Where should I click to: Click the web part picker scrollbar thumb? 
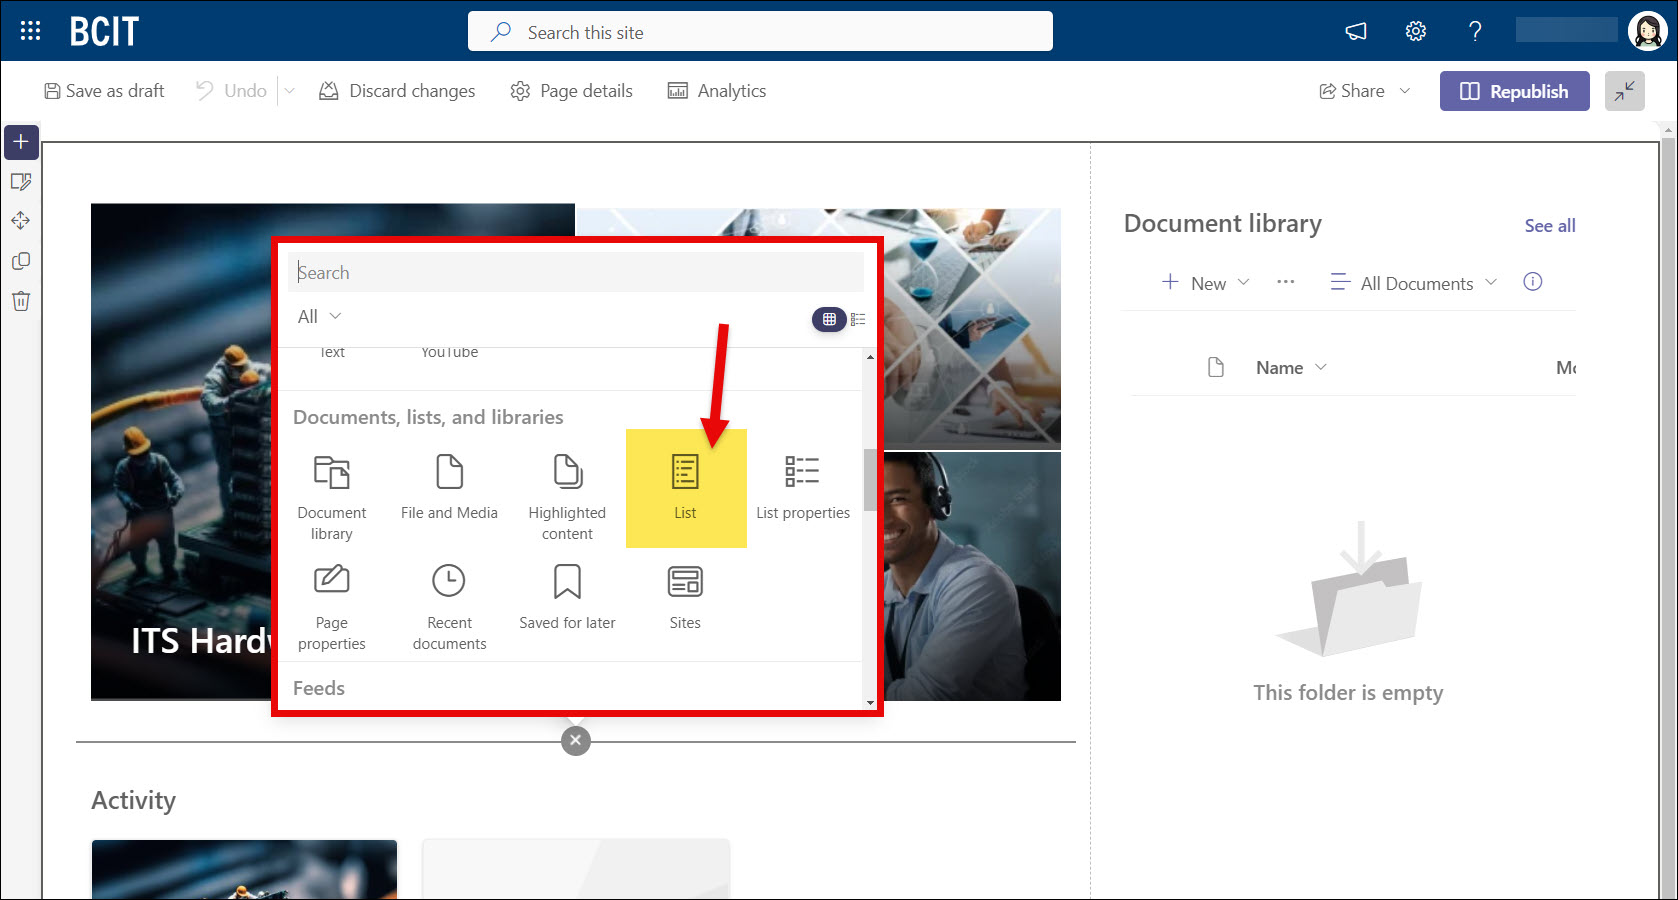tap(870, 480)
